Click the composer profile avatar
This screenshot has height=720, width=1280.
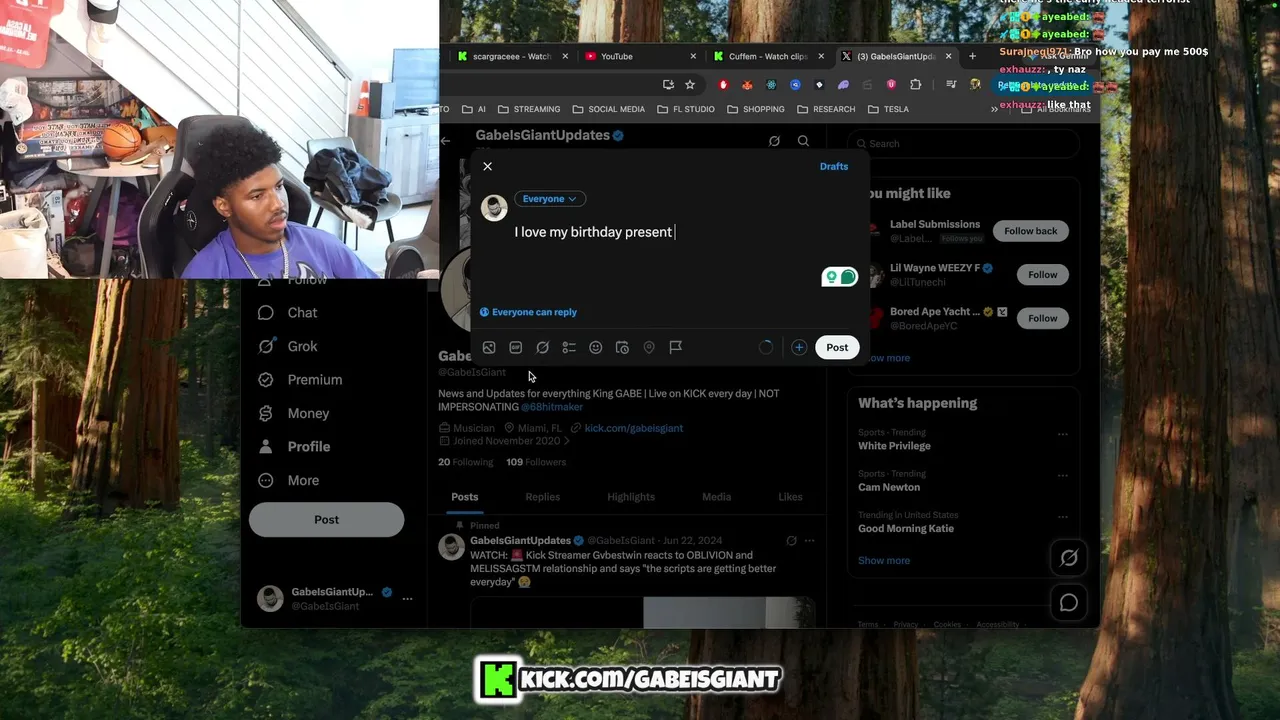pos(494,207)
